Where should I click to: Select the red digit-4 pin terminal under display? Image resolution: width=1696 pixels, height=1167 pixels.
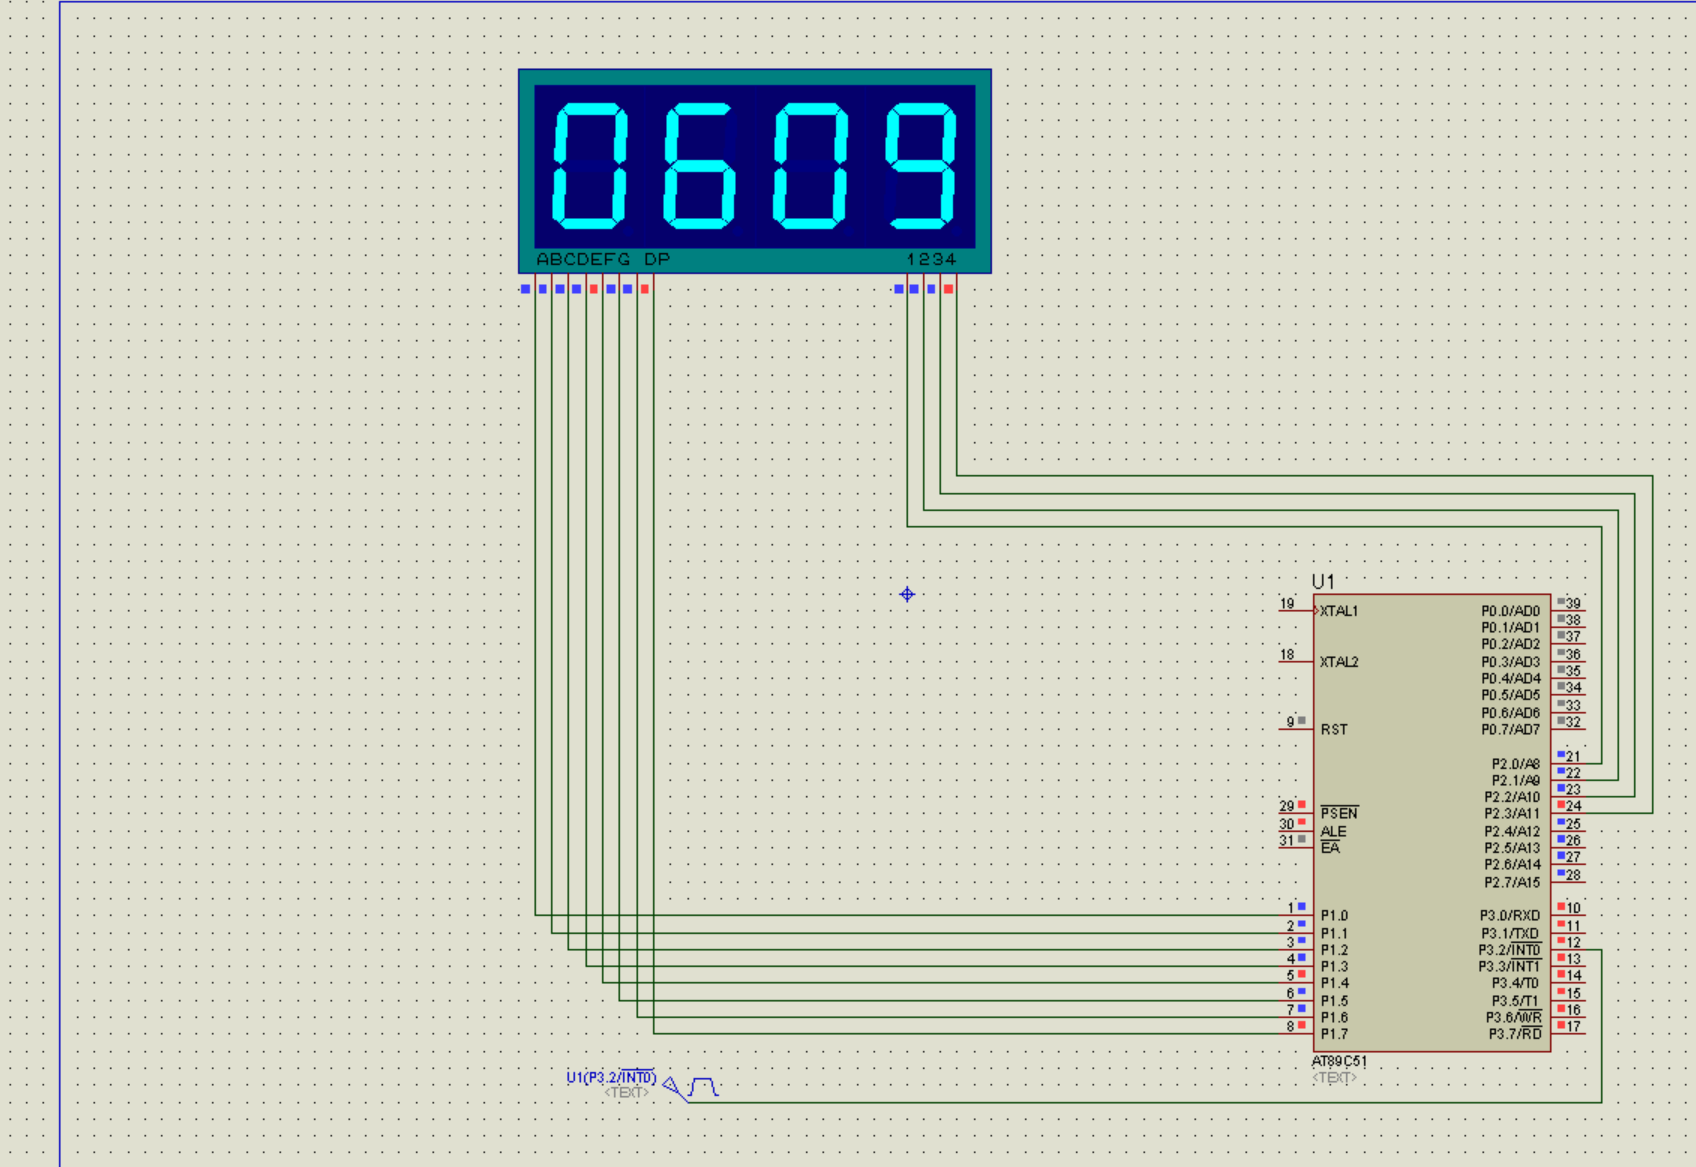[x=949, y=289]
